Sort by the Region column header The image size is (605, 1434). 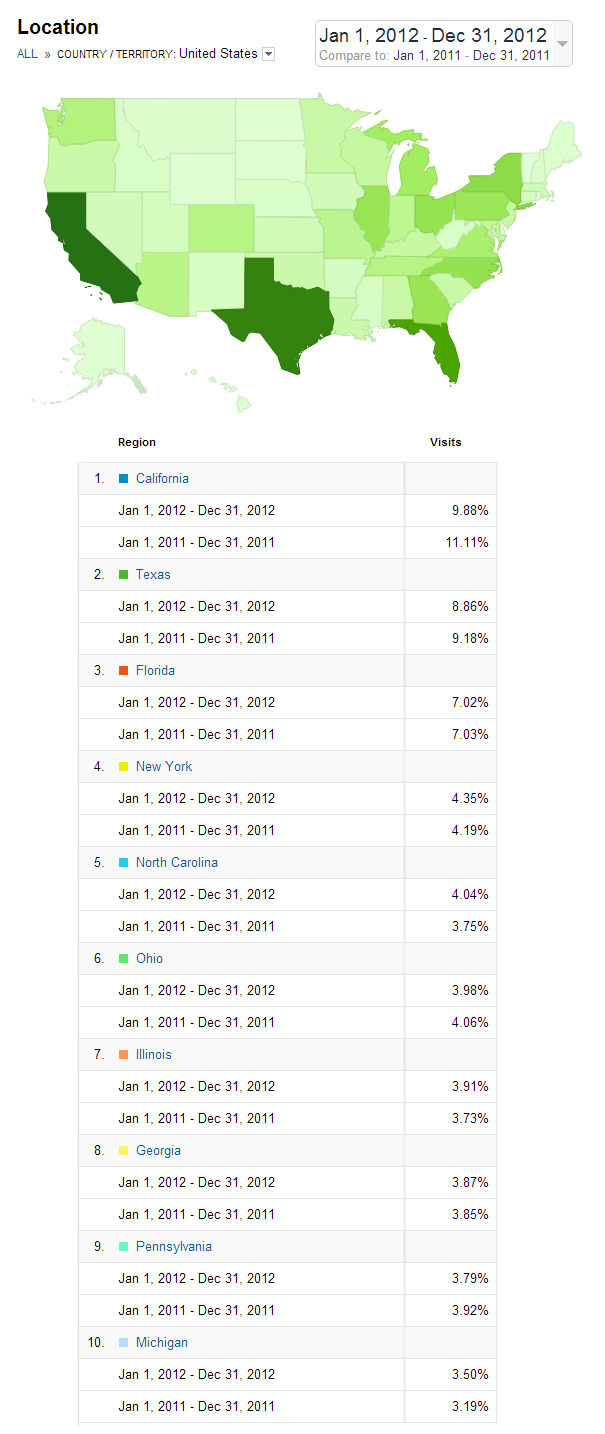[137, 442]
